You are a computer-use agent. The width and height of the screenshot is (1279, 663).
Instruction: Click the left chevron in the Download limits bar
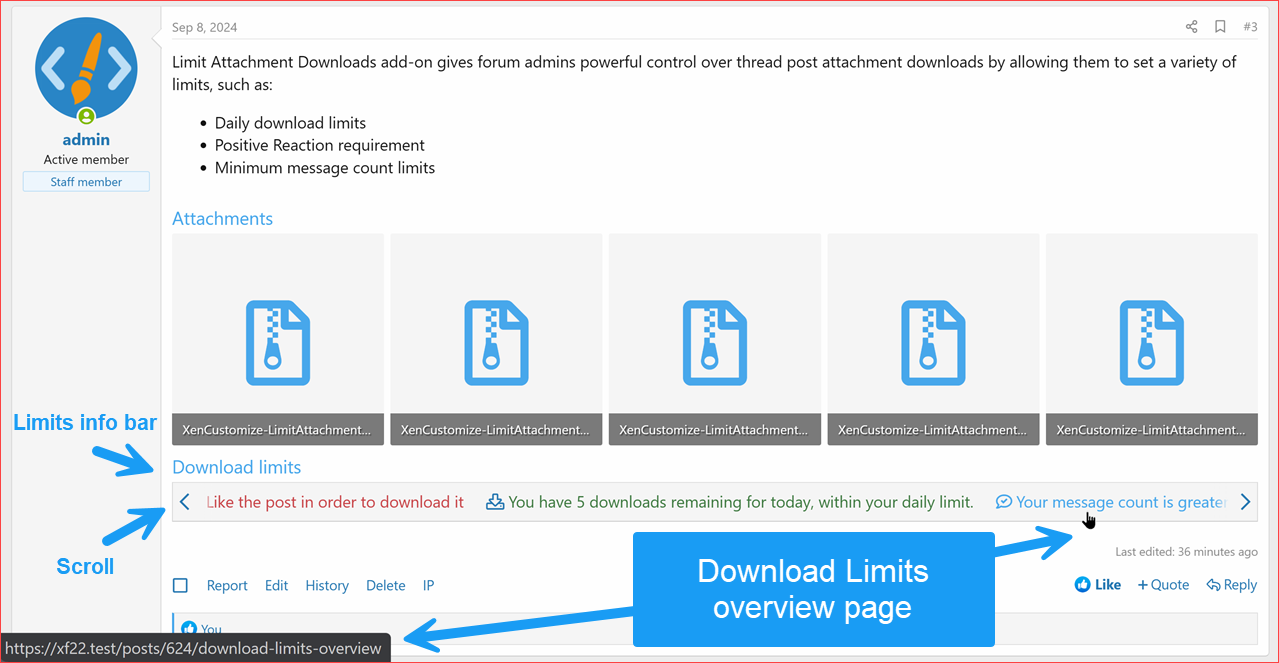tap(184, 501)
